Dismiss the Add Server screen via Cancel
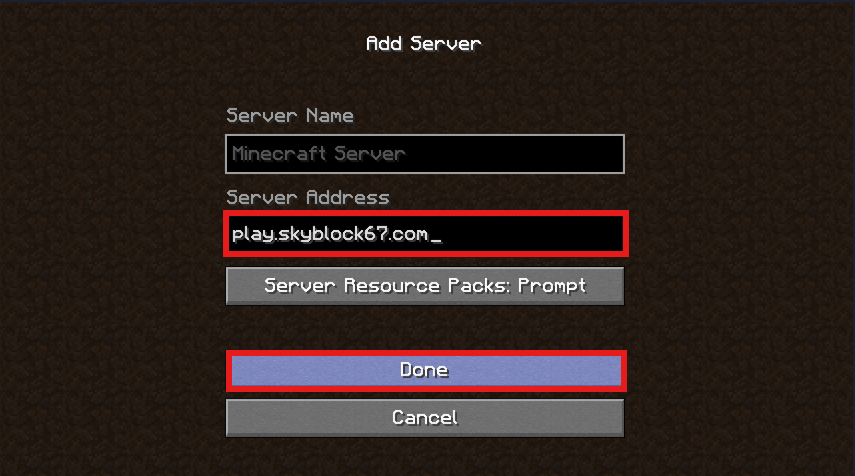 click(425, 418)
